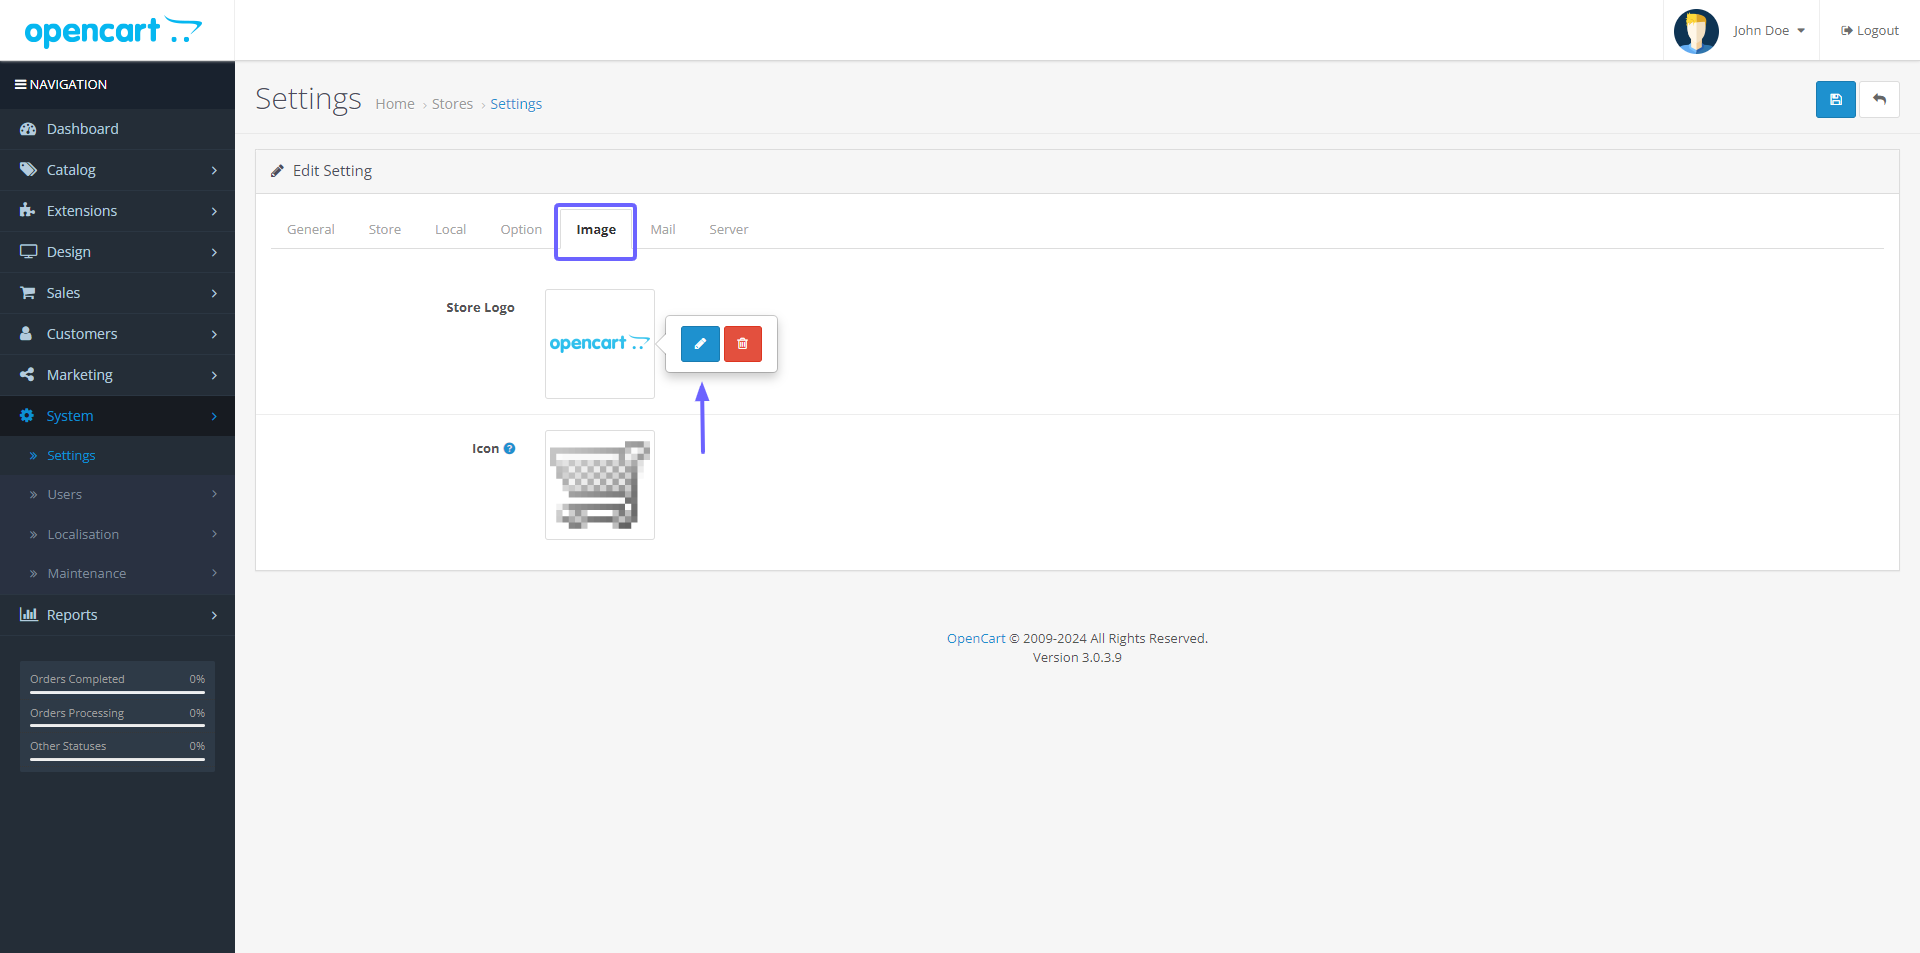Open Maintenance in the System submenu
This screenshot has height=953, width=1920.
click(x=87, y=573)
